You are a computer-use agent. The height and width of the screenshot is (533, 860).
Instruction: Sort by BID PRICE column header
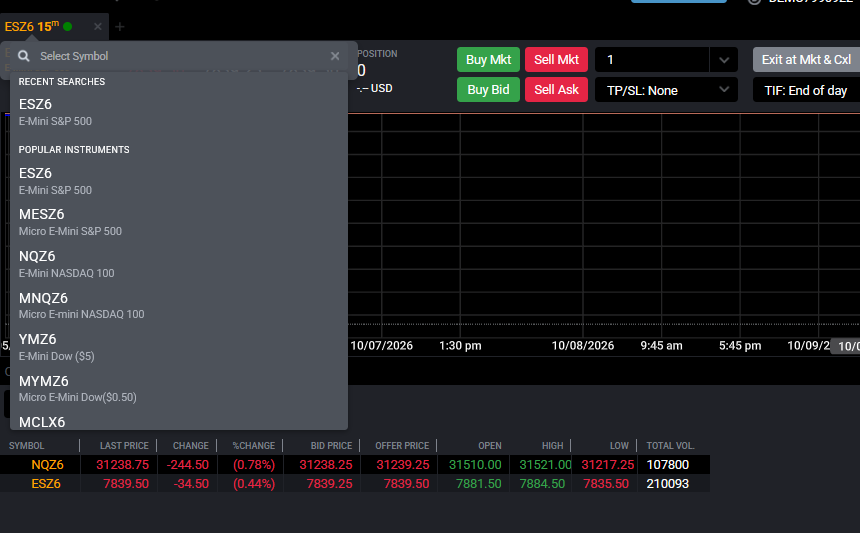(x=331, y=446)
